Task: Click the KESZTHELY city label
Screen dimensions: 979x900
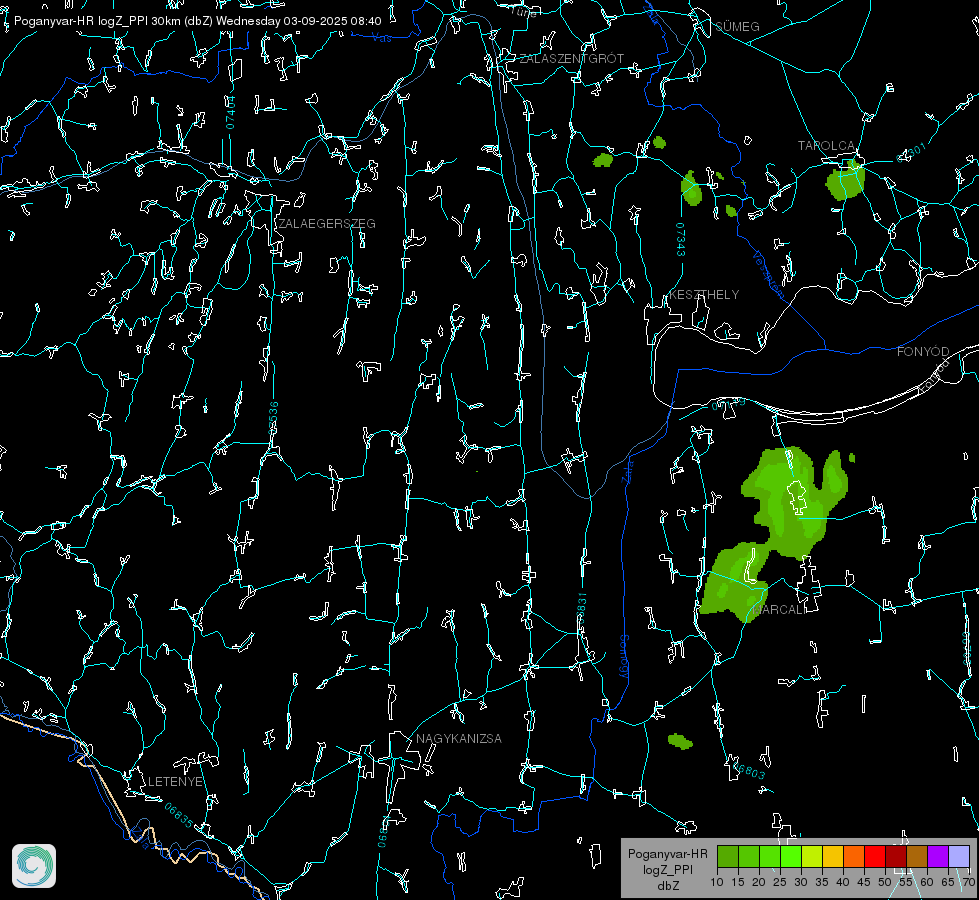Action: 704,294
